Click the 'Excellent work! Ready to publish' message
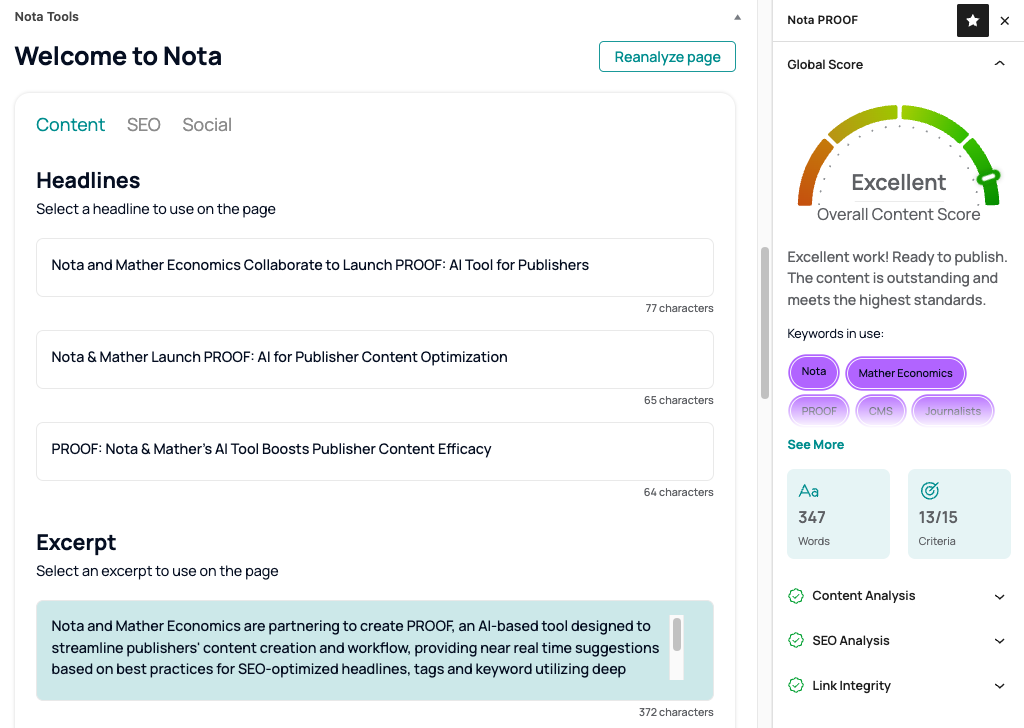This screenshot has width=1024, height=728. pyautogui.click(x=897, y=278)
